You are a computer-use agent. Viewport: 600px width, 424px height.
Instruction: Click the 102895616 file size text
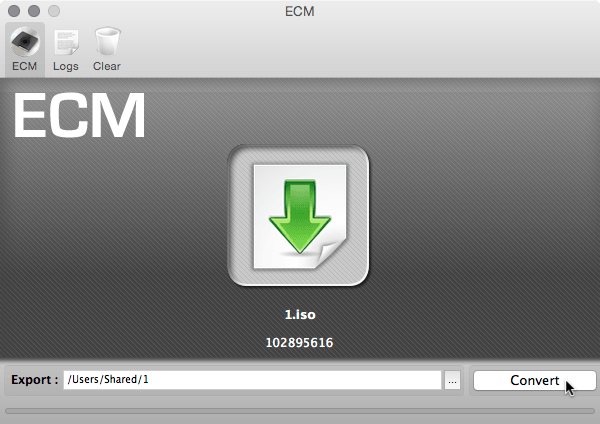click(299, 342)
